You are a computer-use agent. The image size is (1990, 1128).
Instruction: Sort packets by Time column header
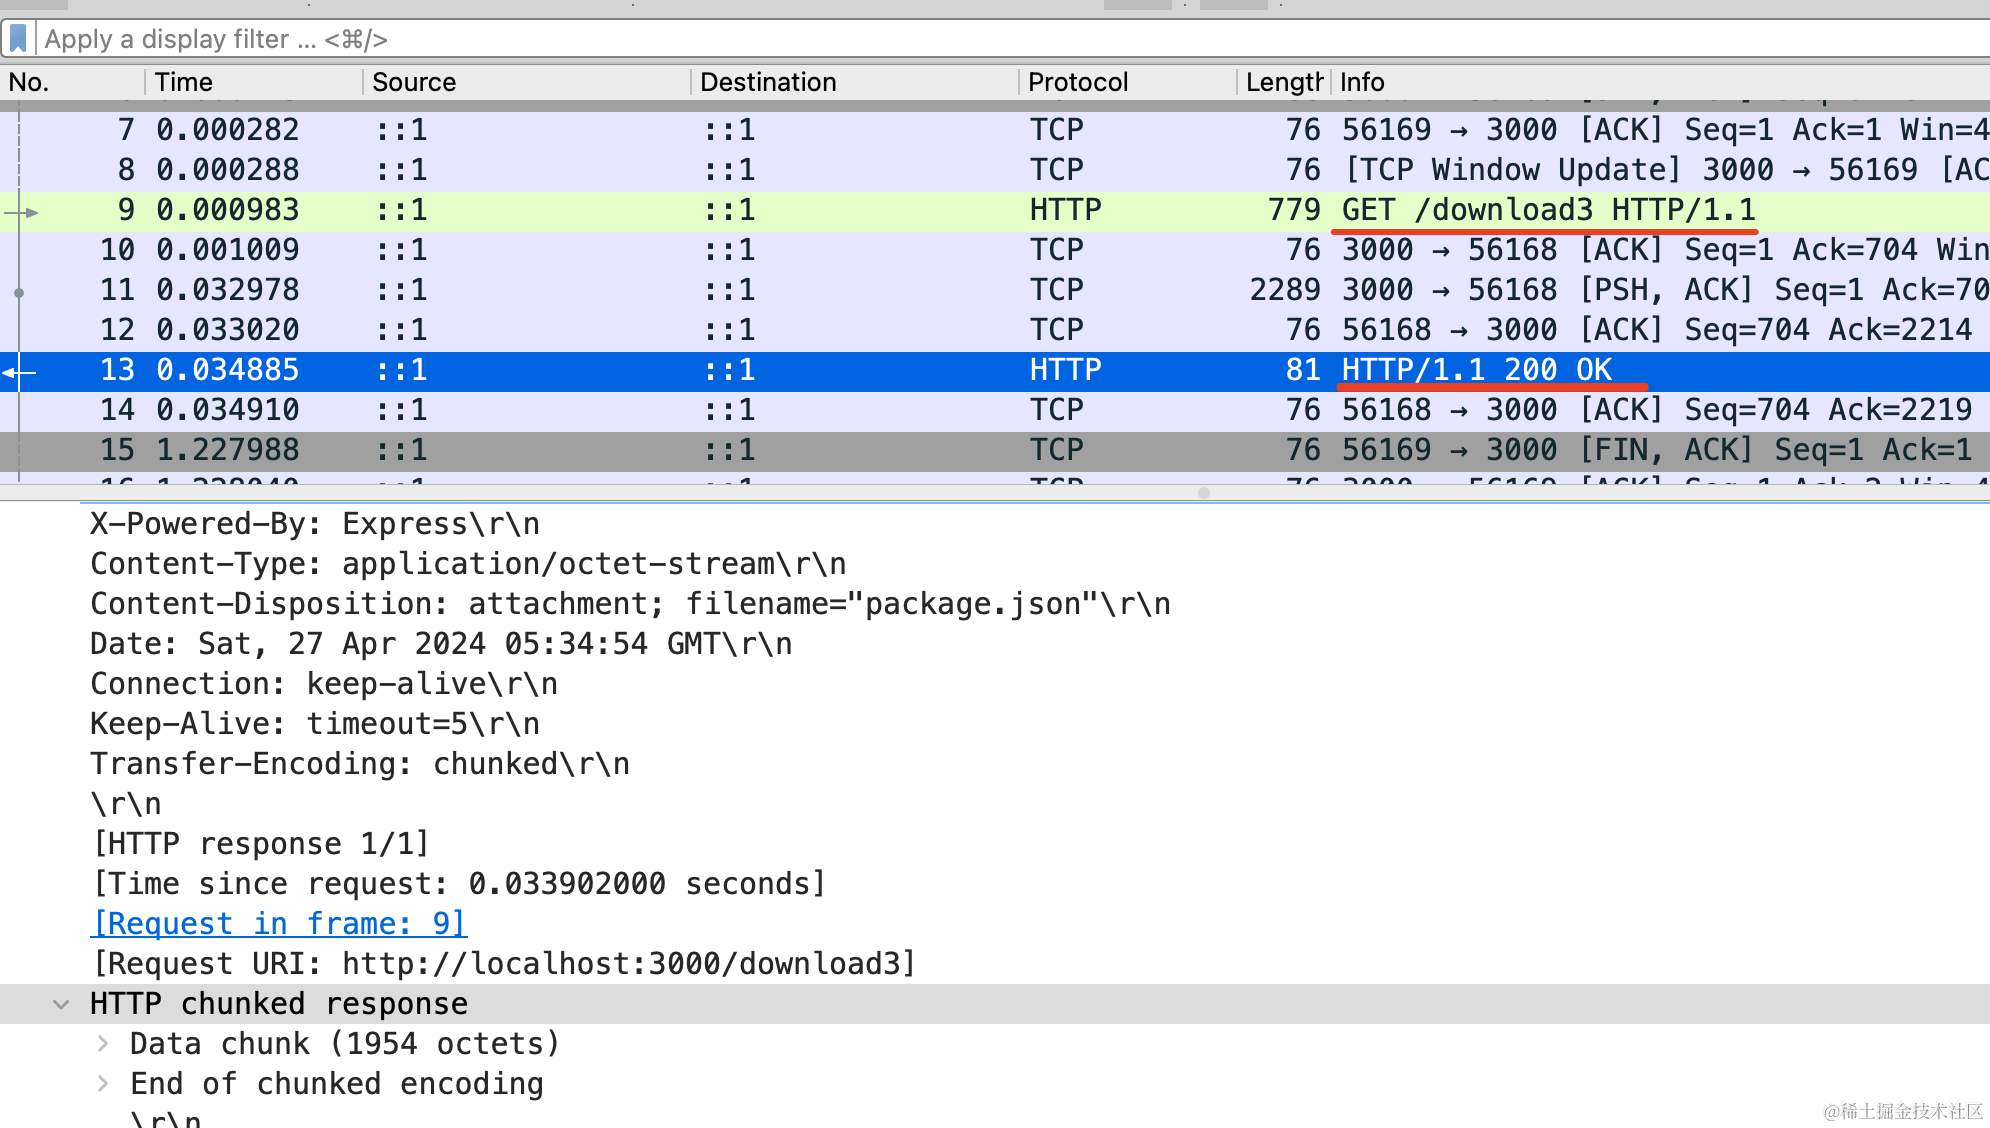tap(184, 82)
